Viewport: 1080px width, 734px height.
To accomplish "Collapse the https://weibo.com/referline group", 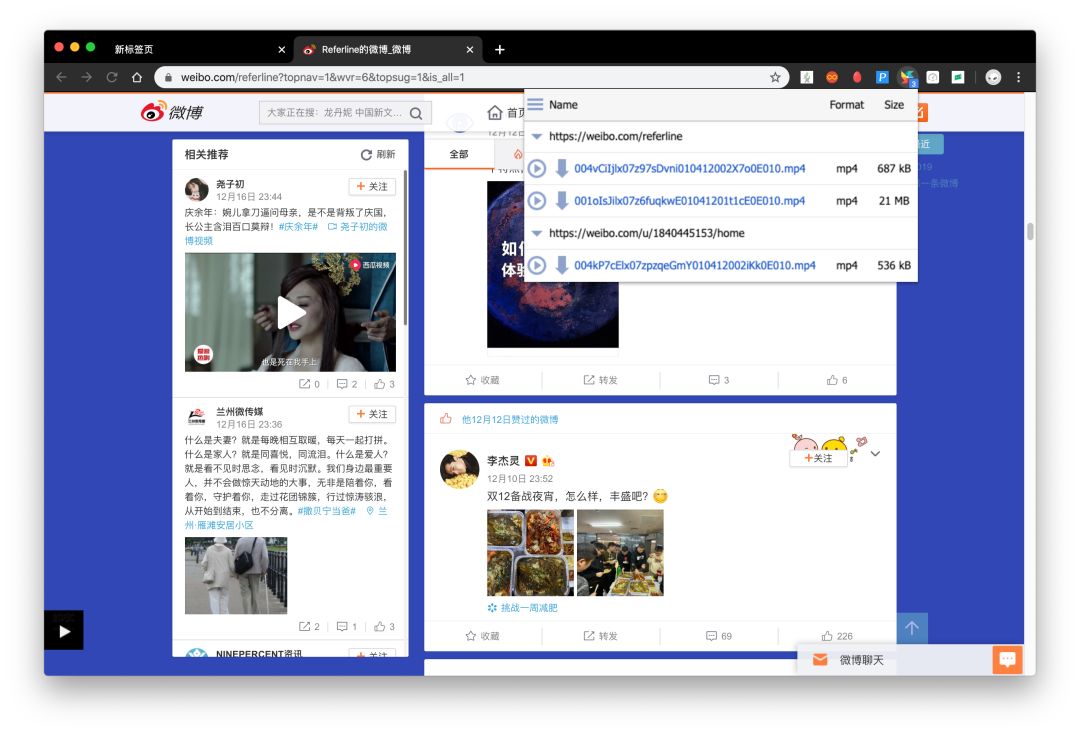I will (537, 137).
